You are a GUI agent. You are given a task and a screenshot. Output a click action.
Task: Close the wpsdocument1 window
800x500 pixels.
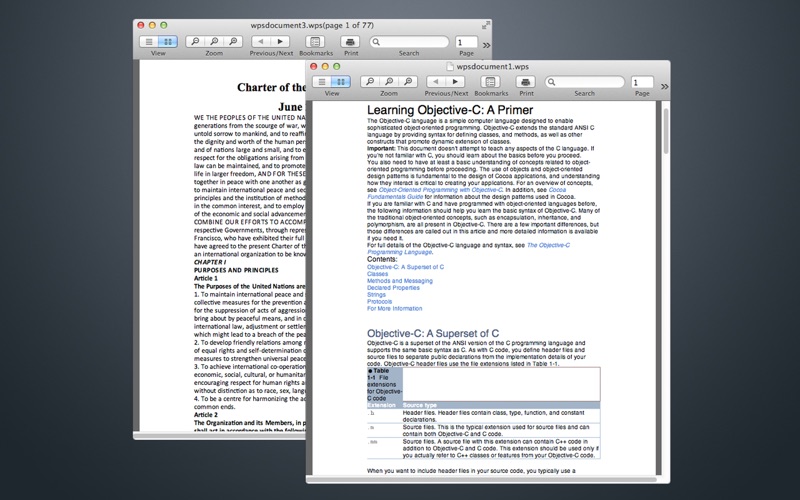click(x=314, y=66)
